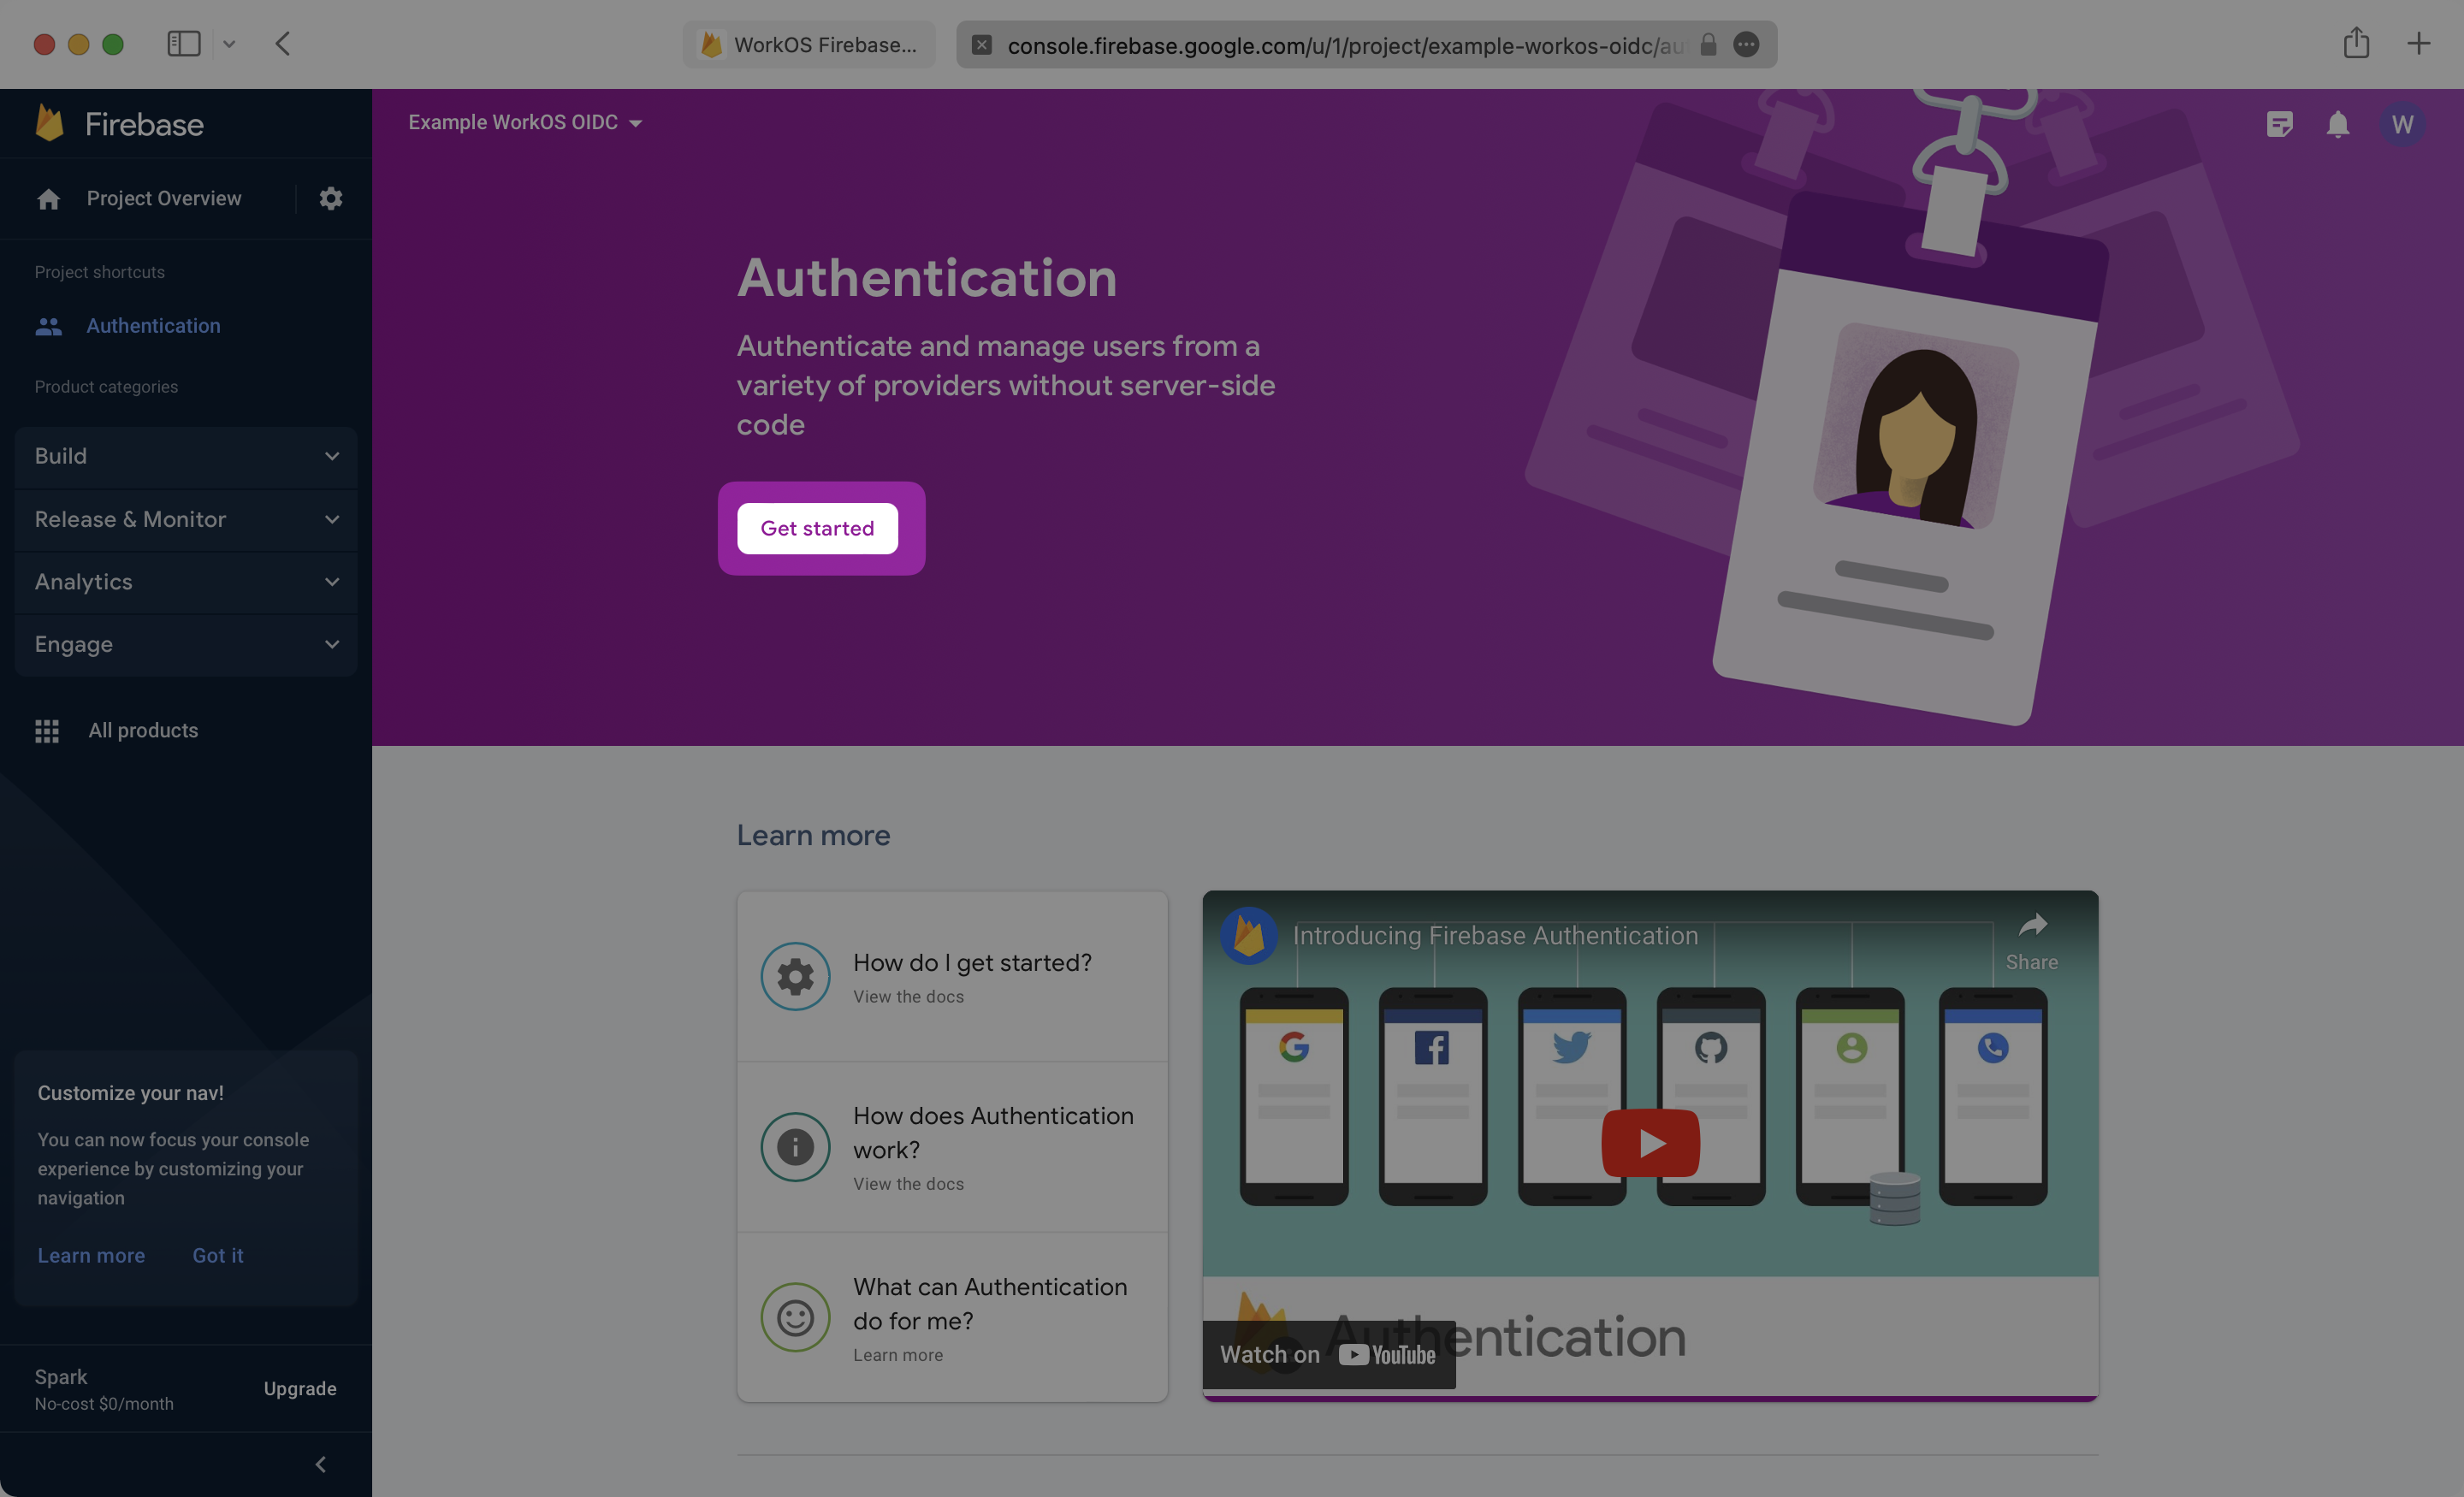
Task: Collapse the Firebase navigation sidebar
Action: tap(320, 1464)
